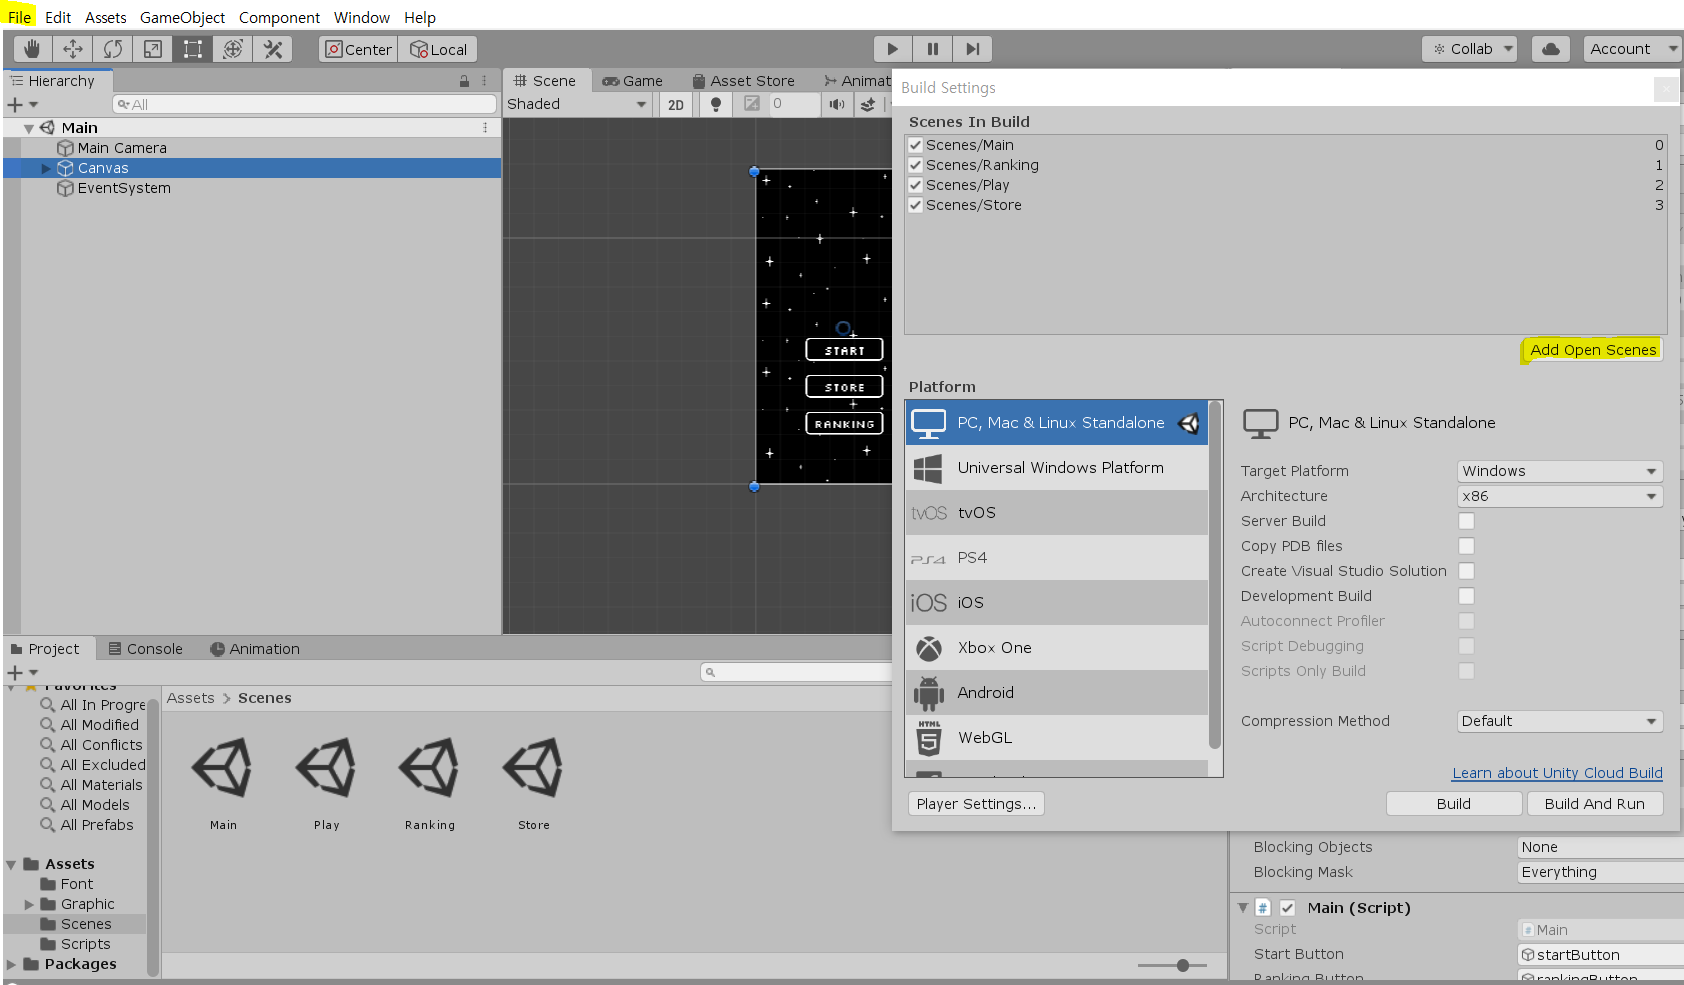
Task: Lock the Hierarchy panel
Action: tap(464, 81)
